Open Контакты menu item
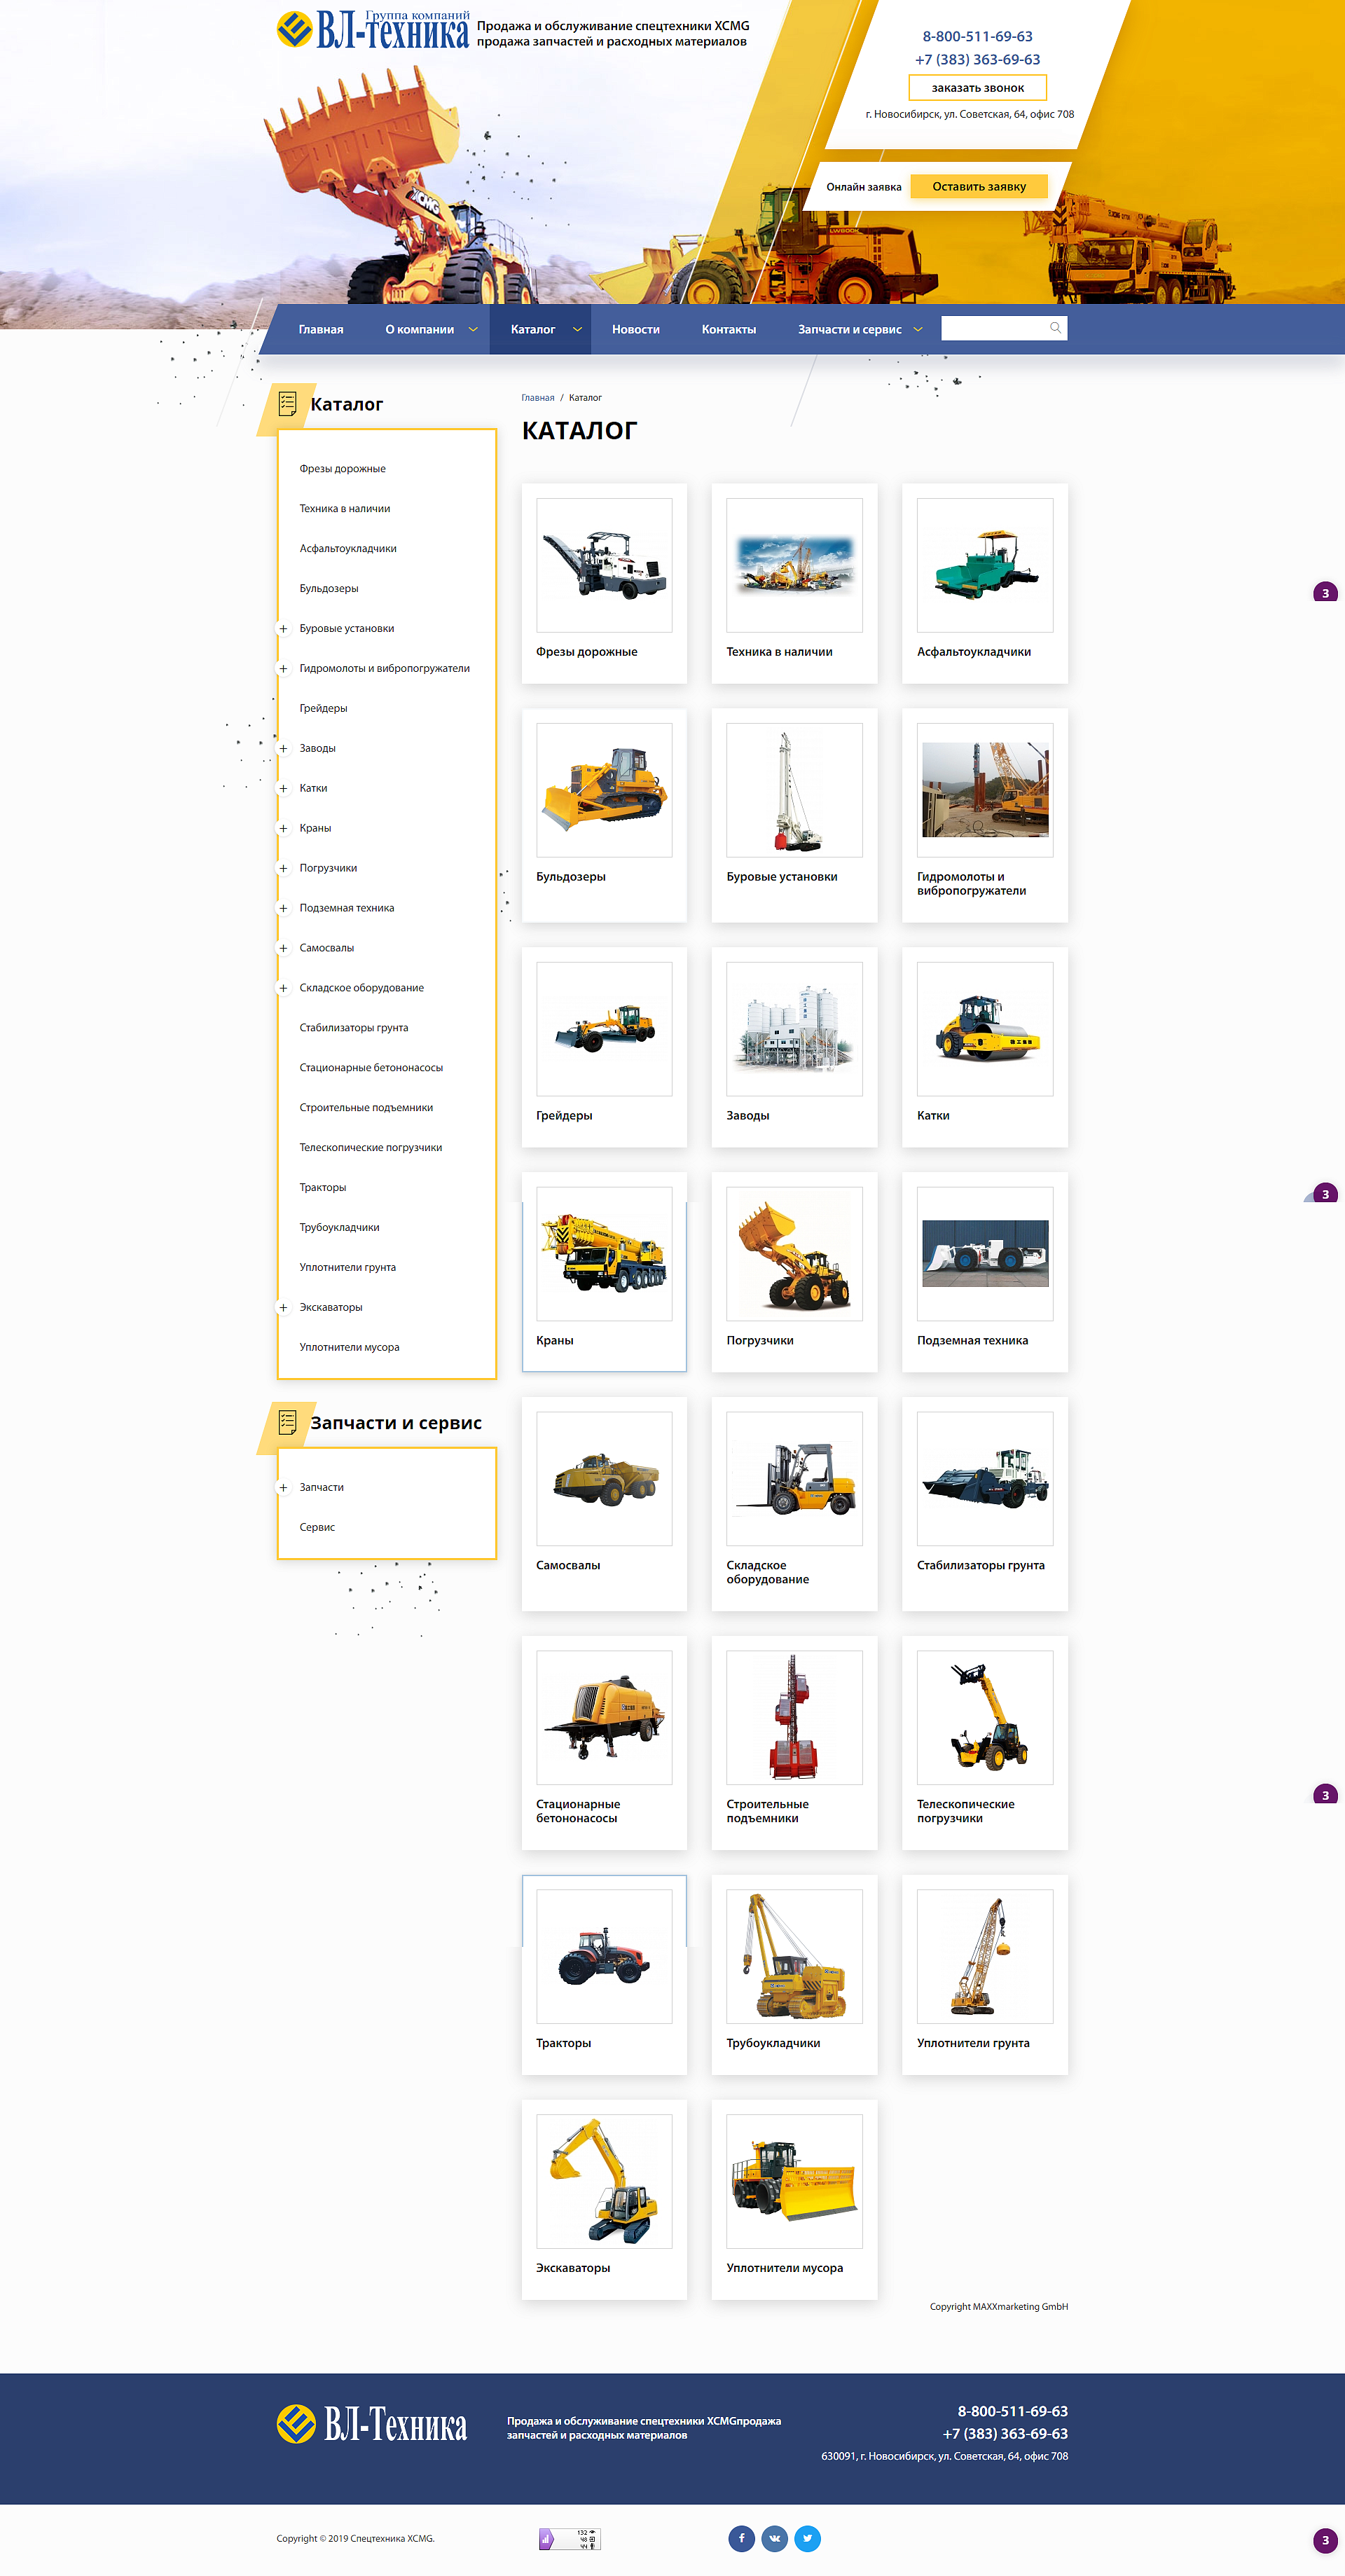Screen dimensions: 1345x2576 729,329
